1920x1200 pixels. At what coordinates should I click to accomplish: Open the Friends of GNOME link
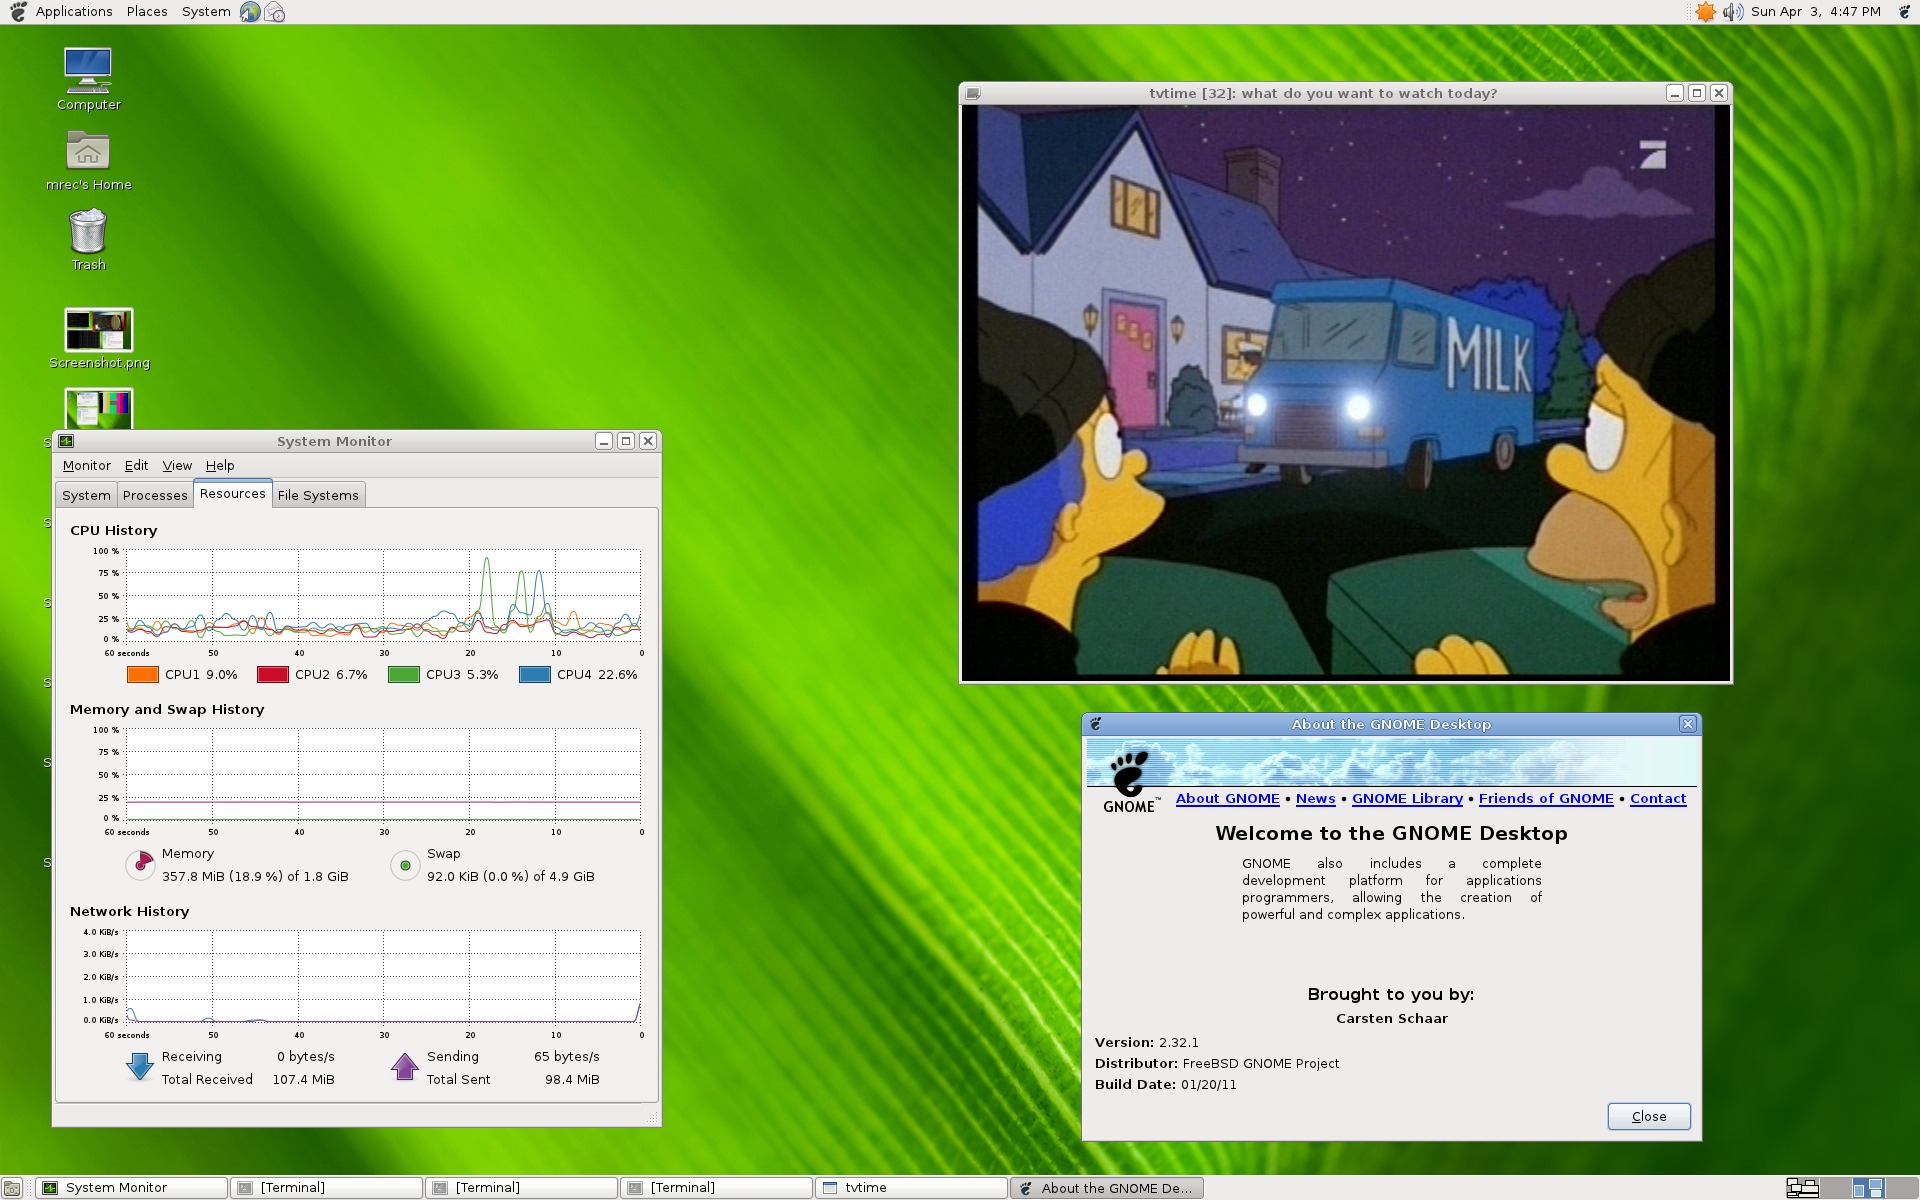tap(1546, 799)
